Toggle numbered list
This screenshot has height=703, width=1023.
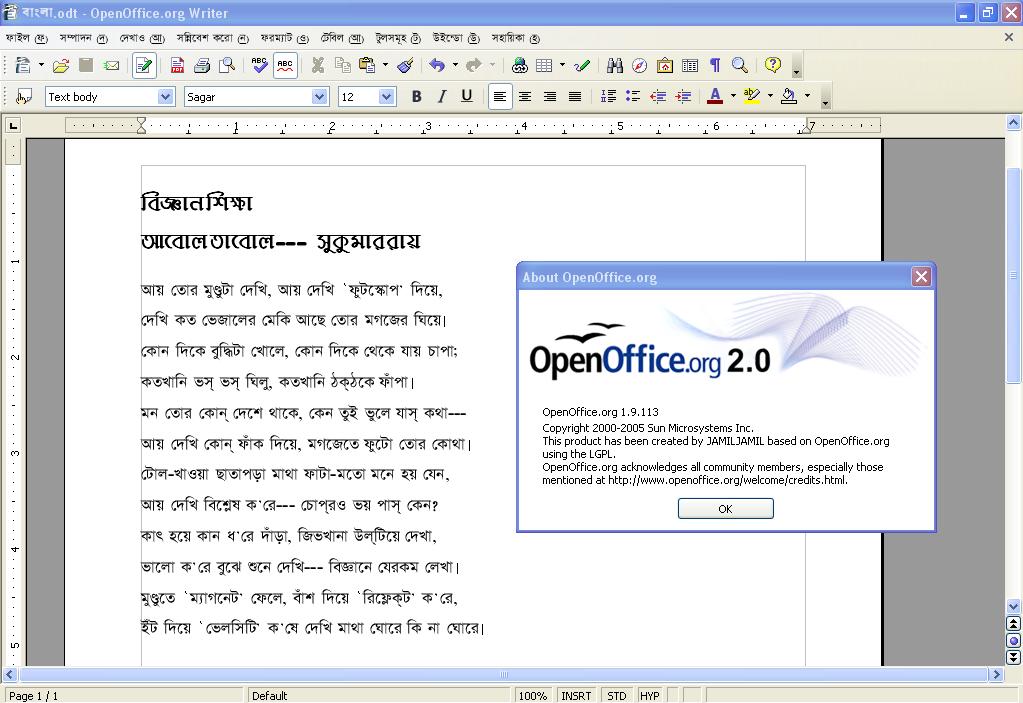pos(608,97)
